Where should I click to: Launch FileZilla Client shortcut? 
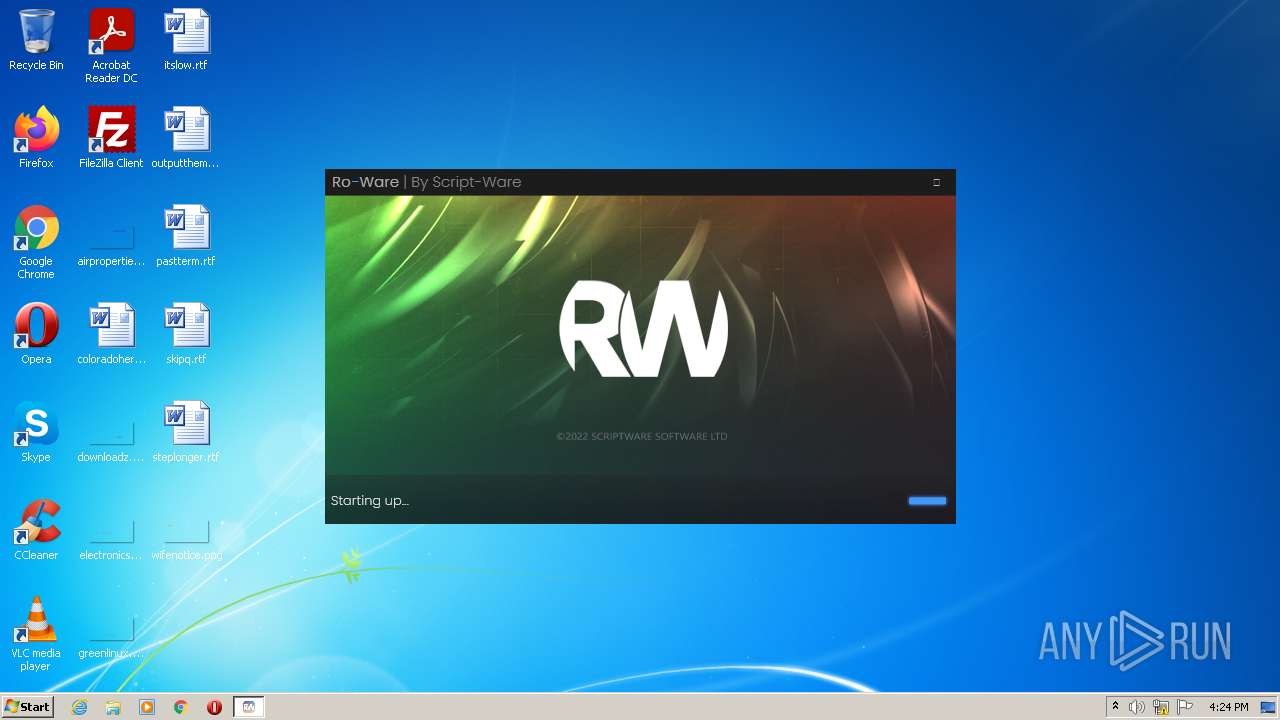111,138
